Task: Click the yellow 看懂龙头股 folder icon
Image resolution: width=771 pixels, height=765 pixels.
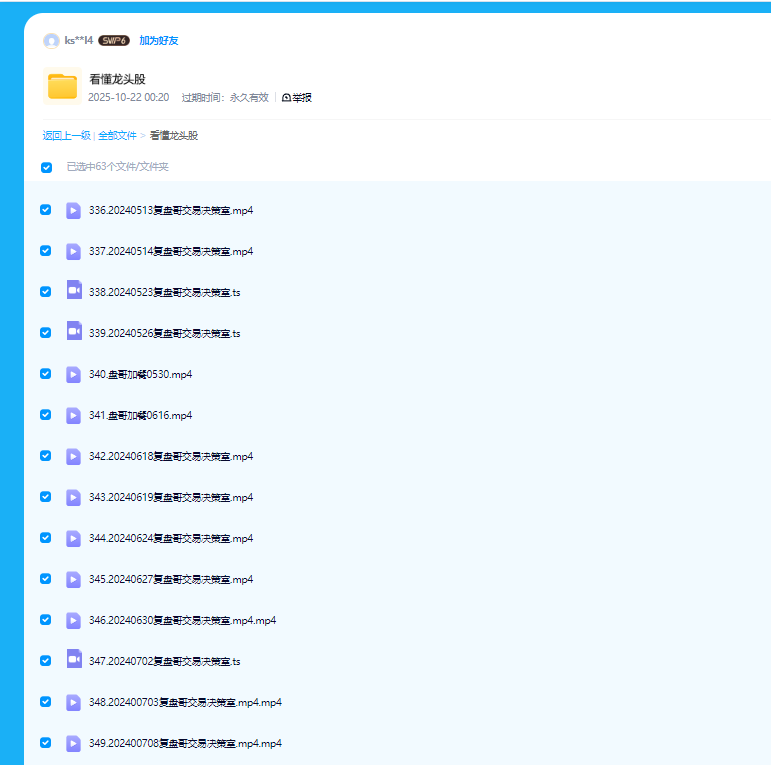Action: click(x=62, y=86)
